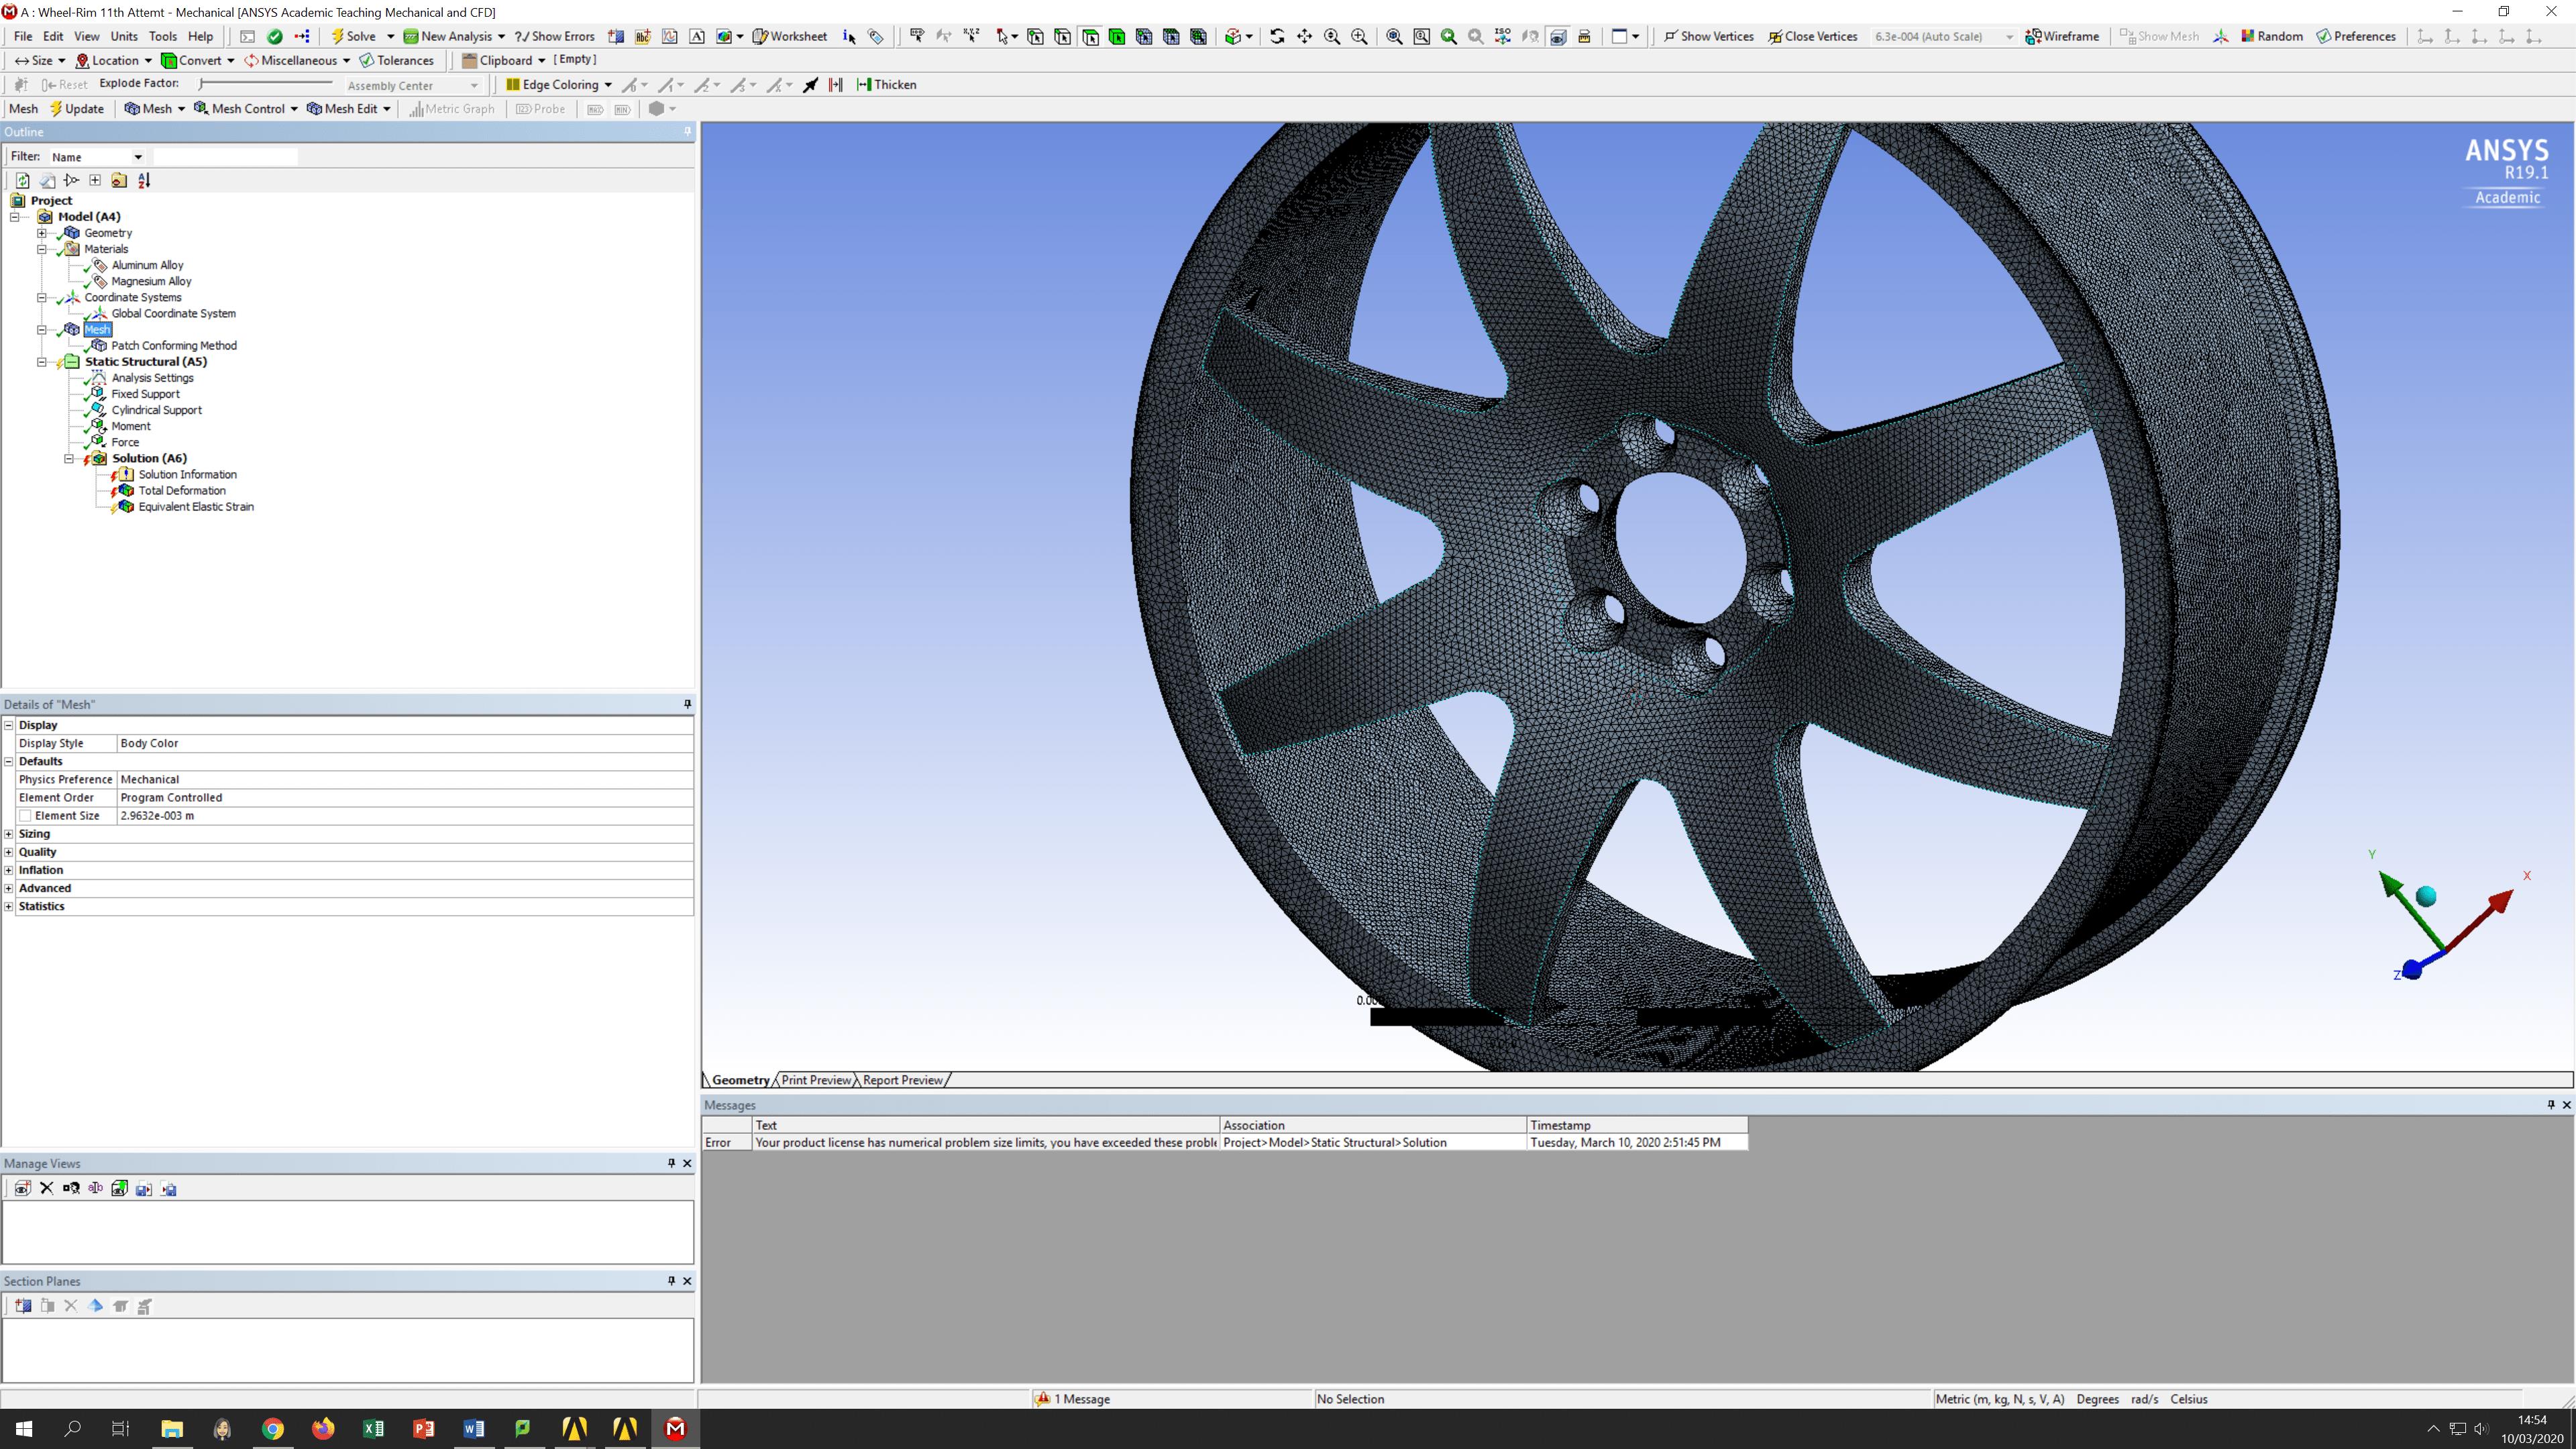The image size is (2576, 1449).
Task: Set ISO isometric view
Action: point(1503,36)
